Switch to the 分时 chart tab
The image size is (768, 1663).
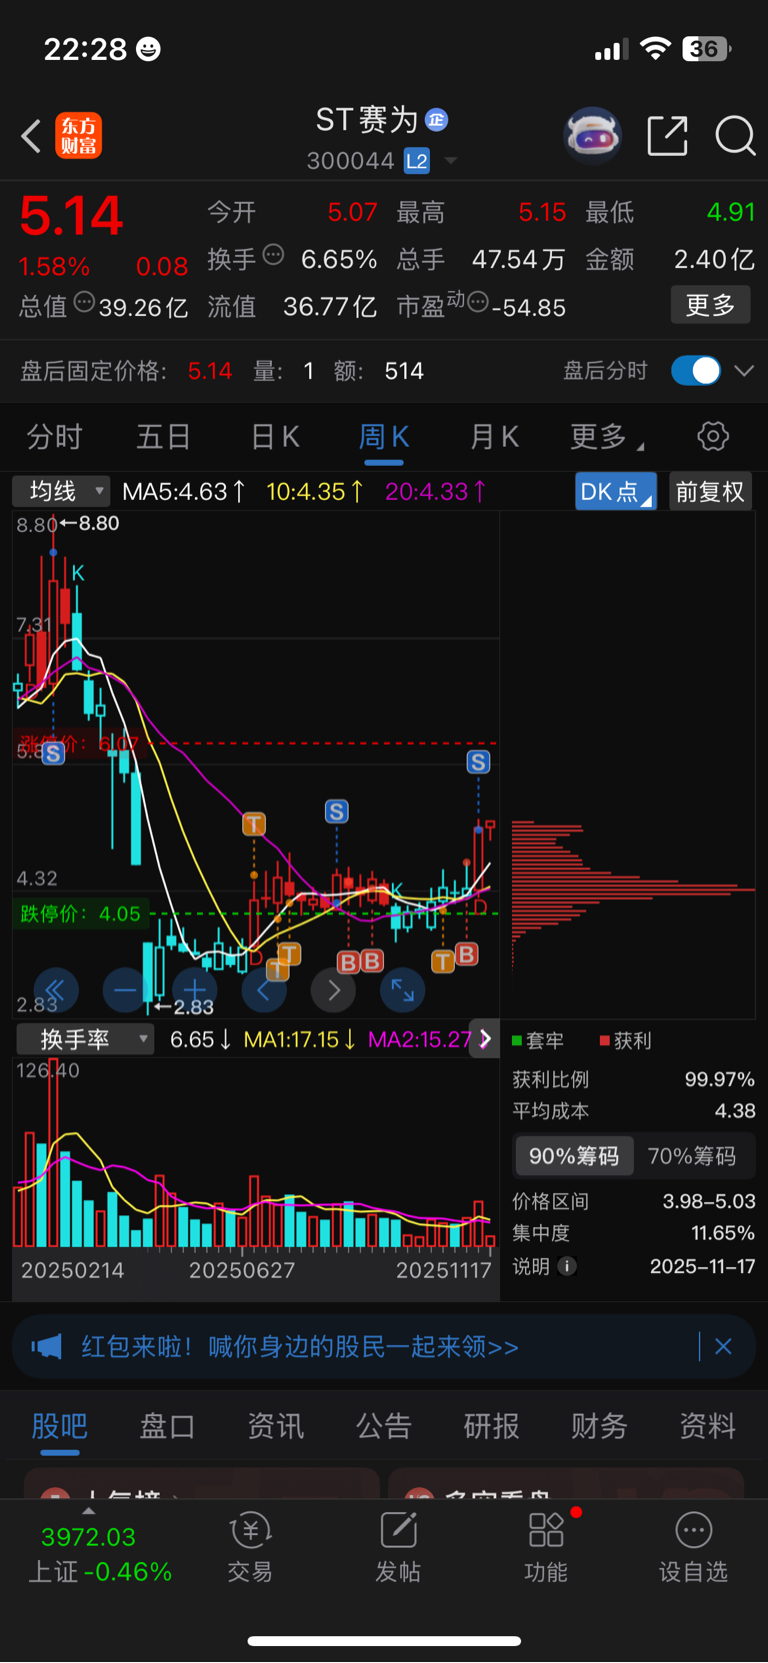(54, 437)
